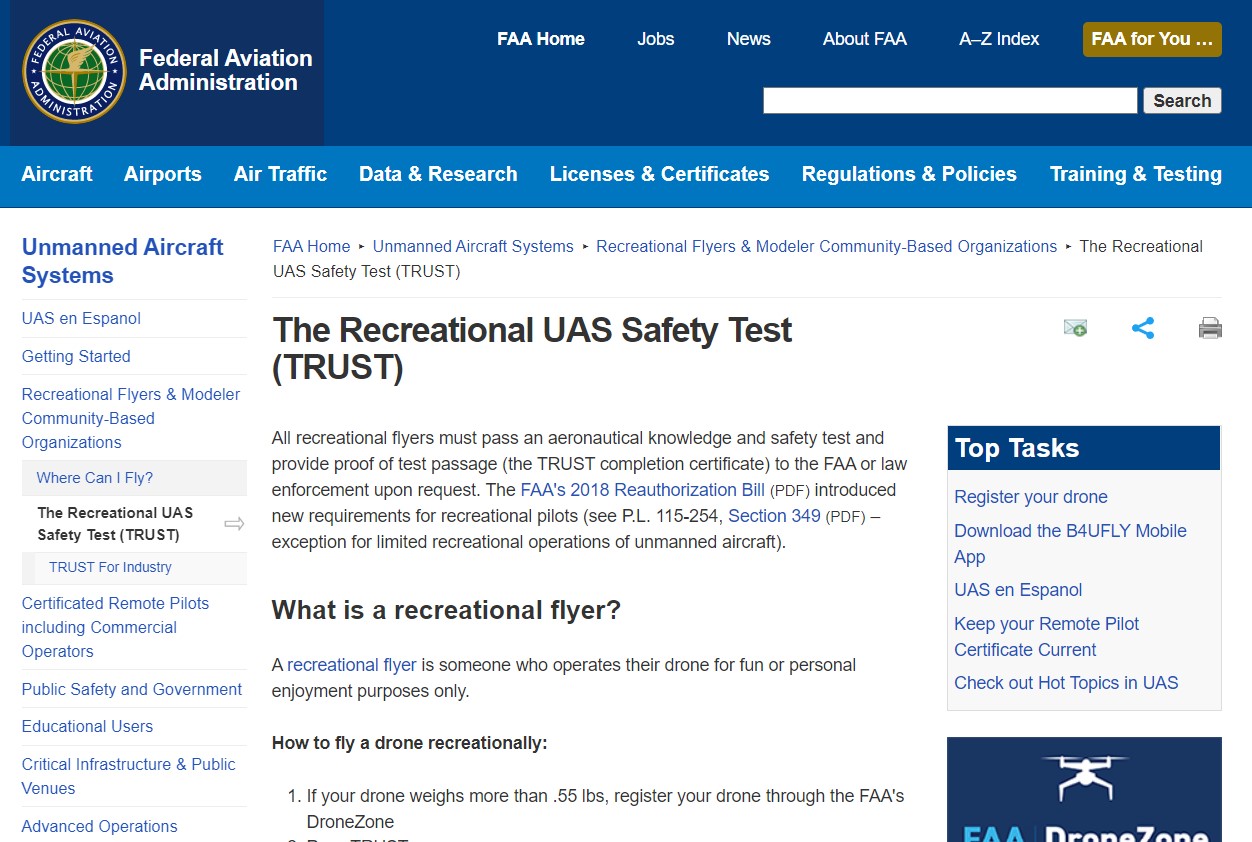Select The Recreational UAS Safety Test sidebar item
The height and width of the screenshot is (842, 1252).
115,524
